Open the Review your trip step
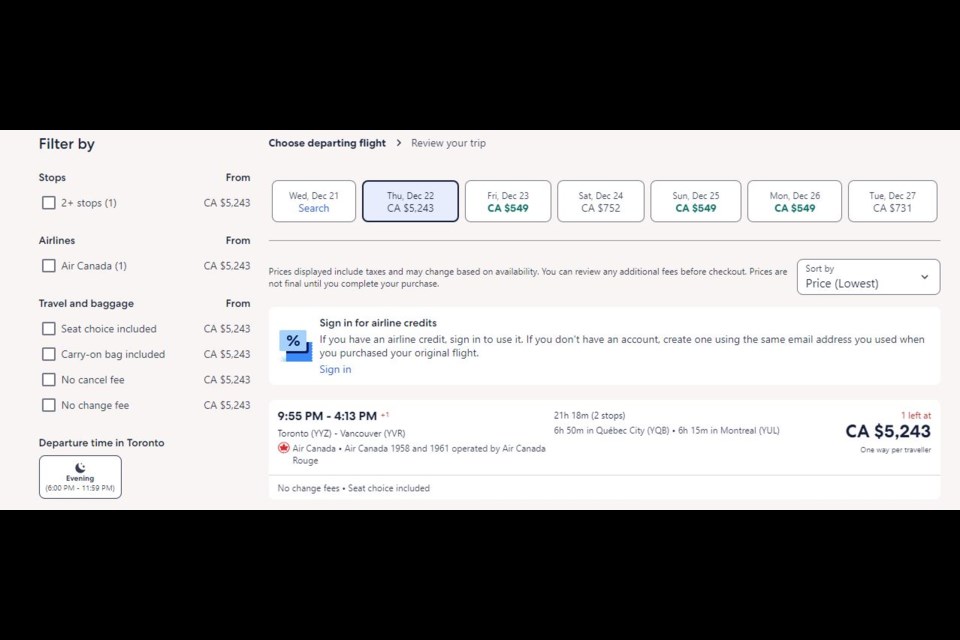Image resolution: width=960 pixels, height=640 pixels. tap(448, 143)
